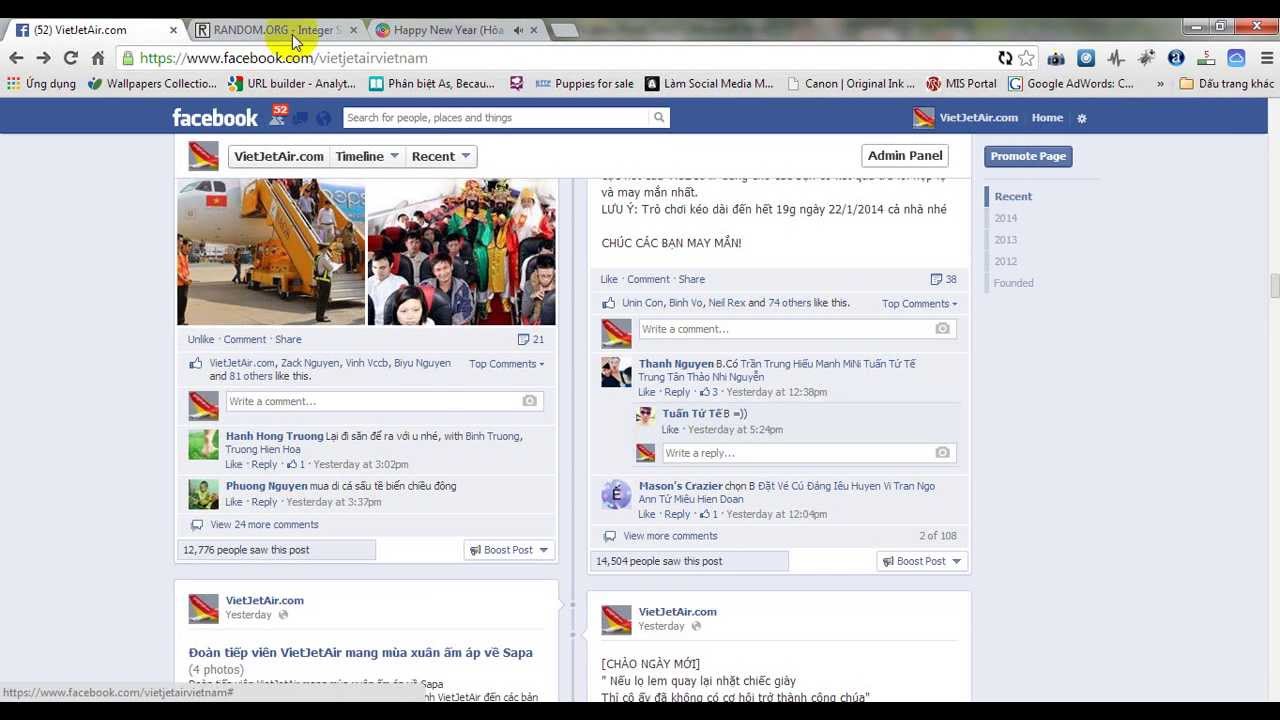The image size is (1280, 720).
Task: Click the Promote Page button
Action: (1028, 156)
